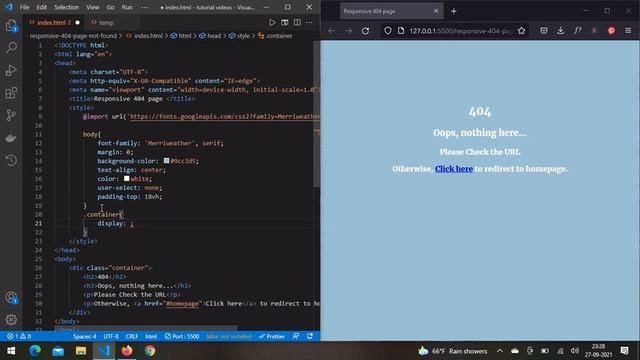Open changes compare icon in editor toolbar
The width and height of the screenshot is (640, 360).
coord(284,22)
